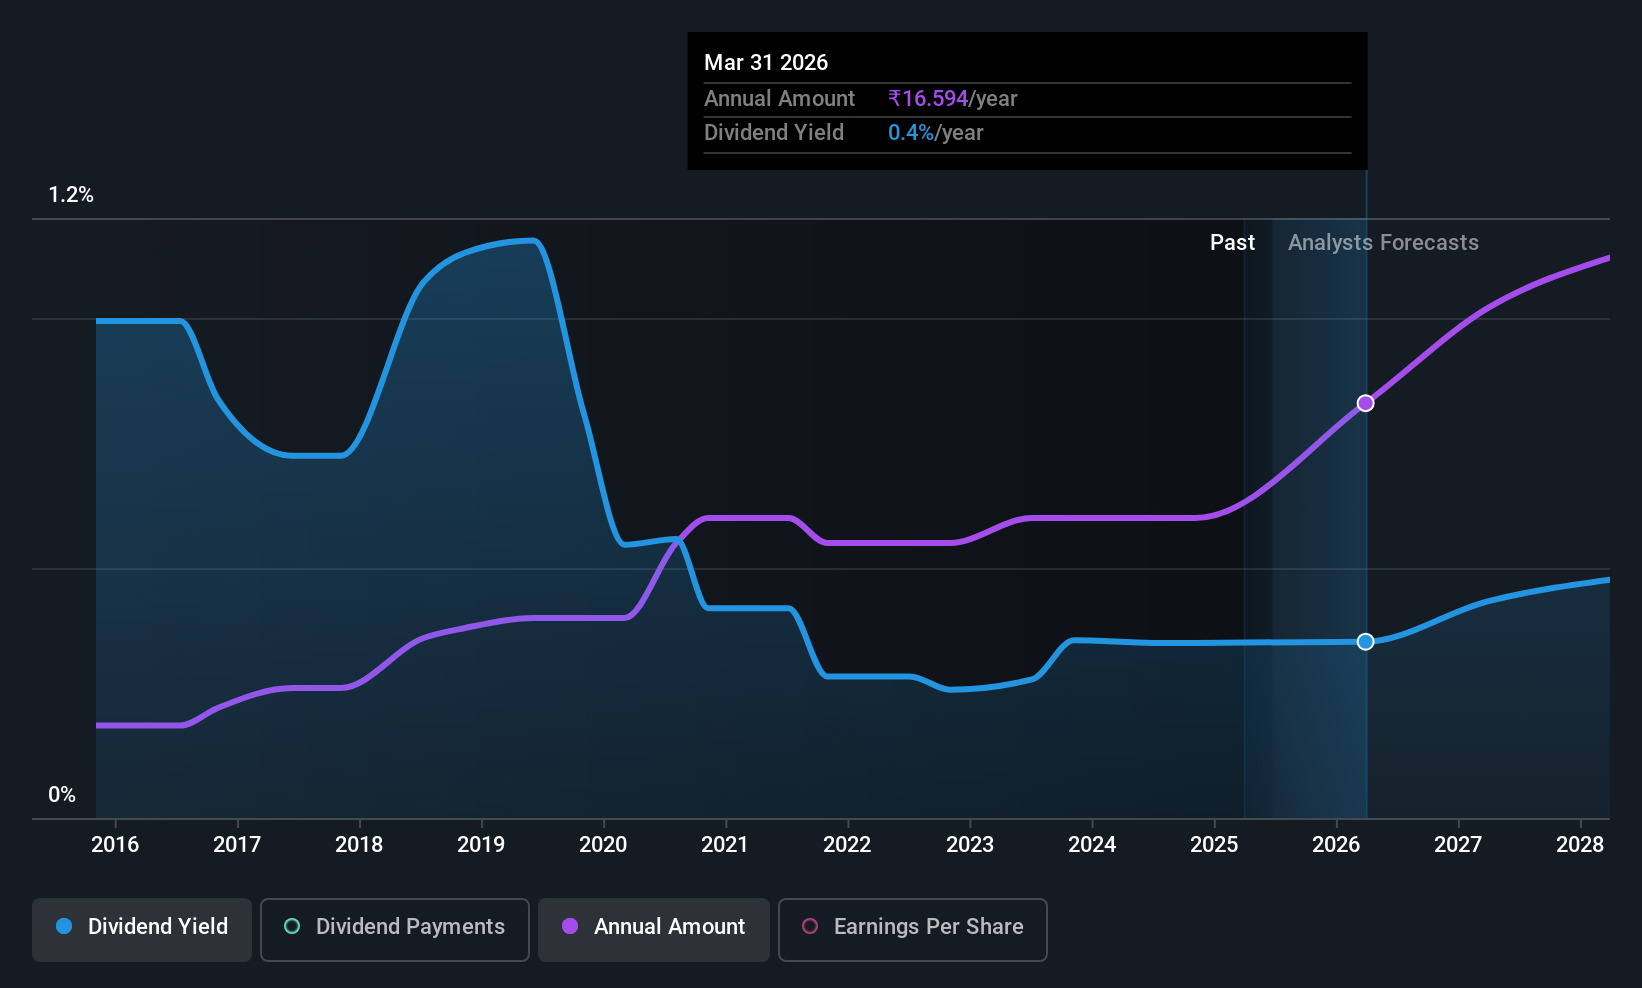The width and height of the screenshot is (1642, 988).
Task: Click the 2028 x-axis year label
Action: click(x=1580, y=844)
